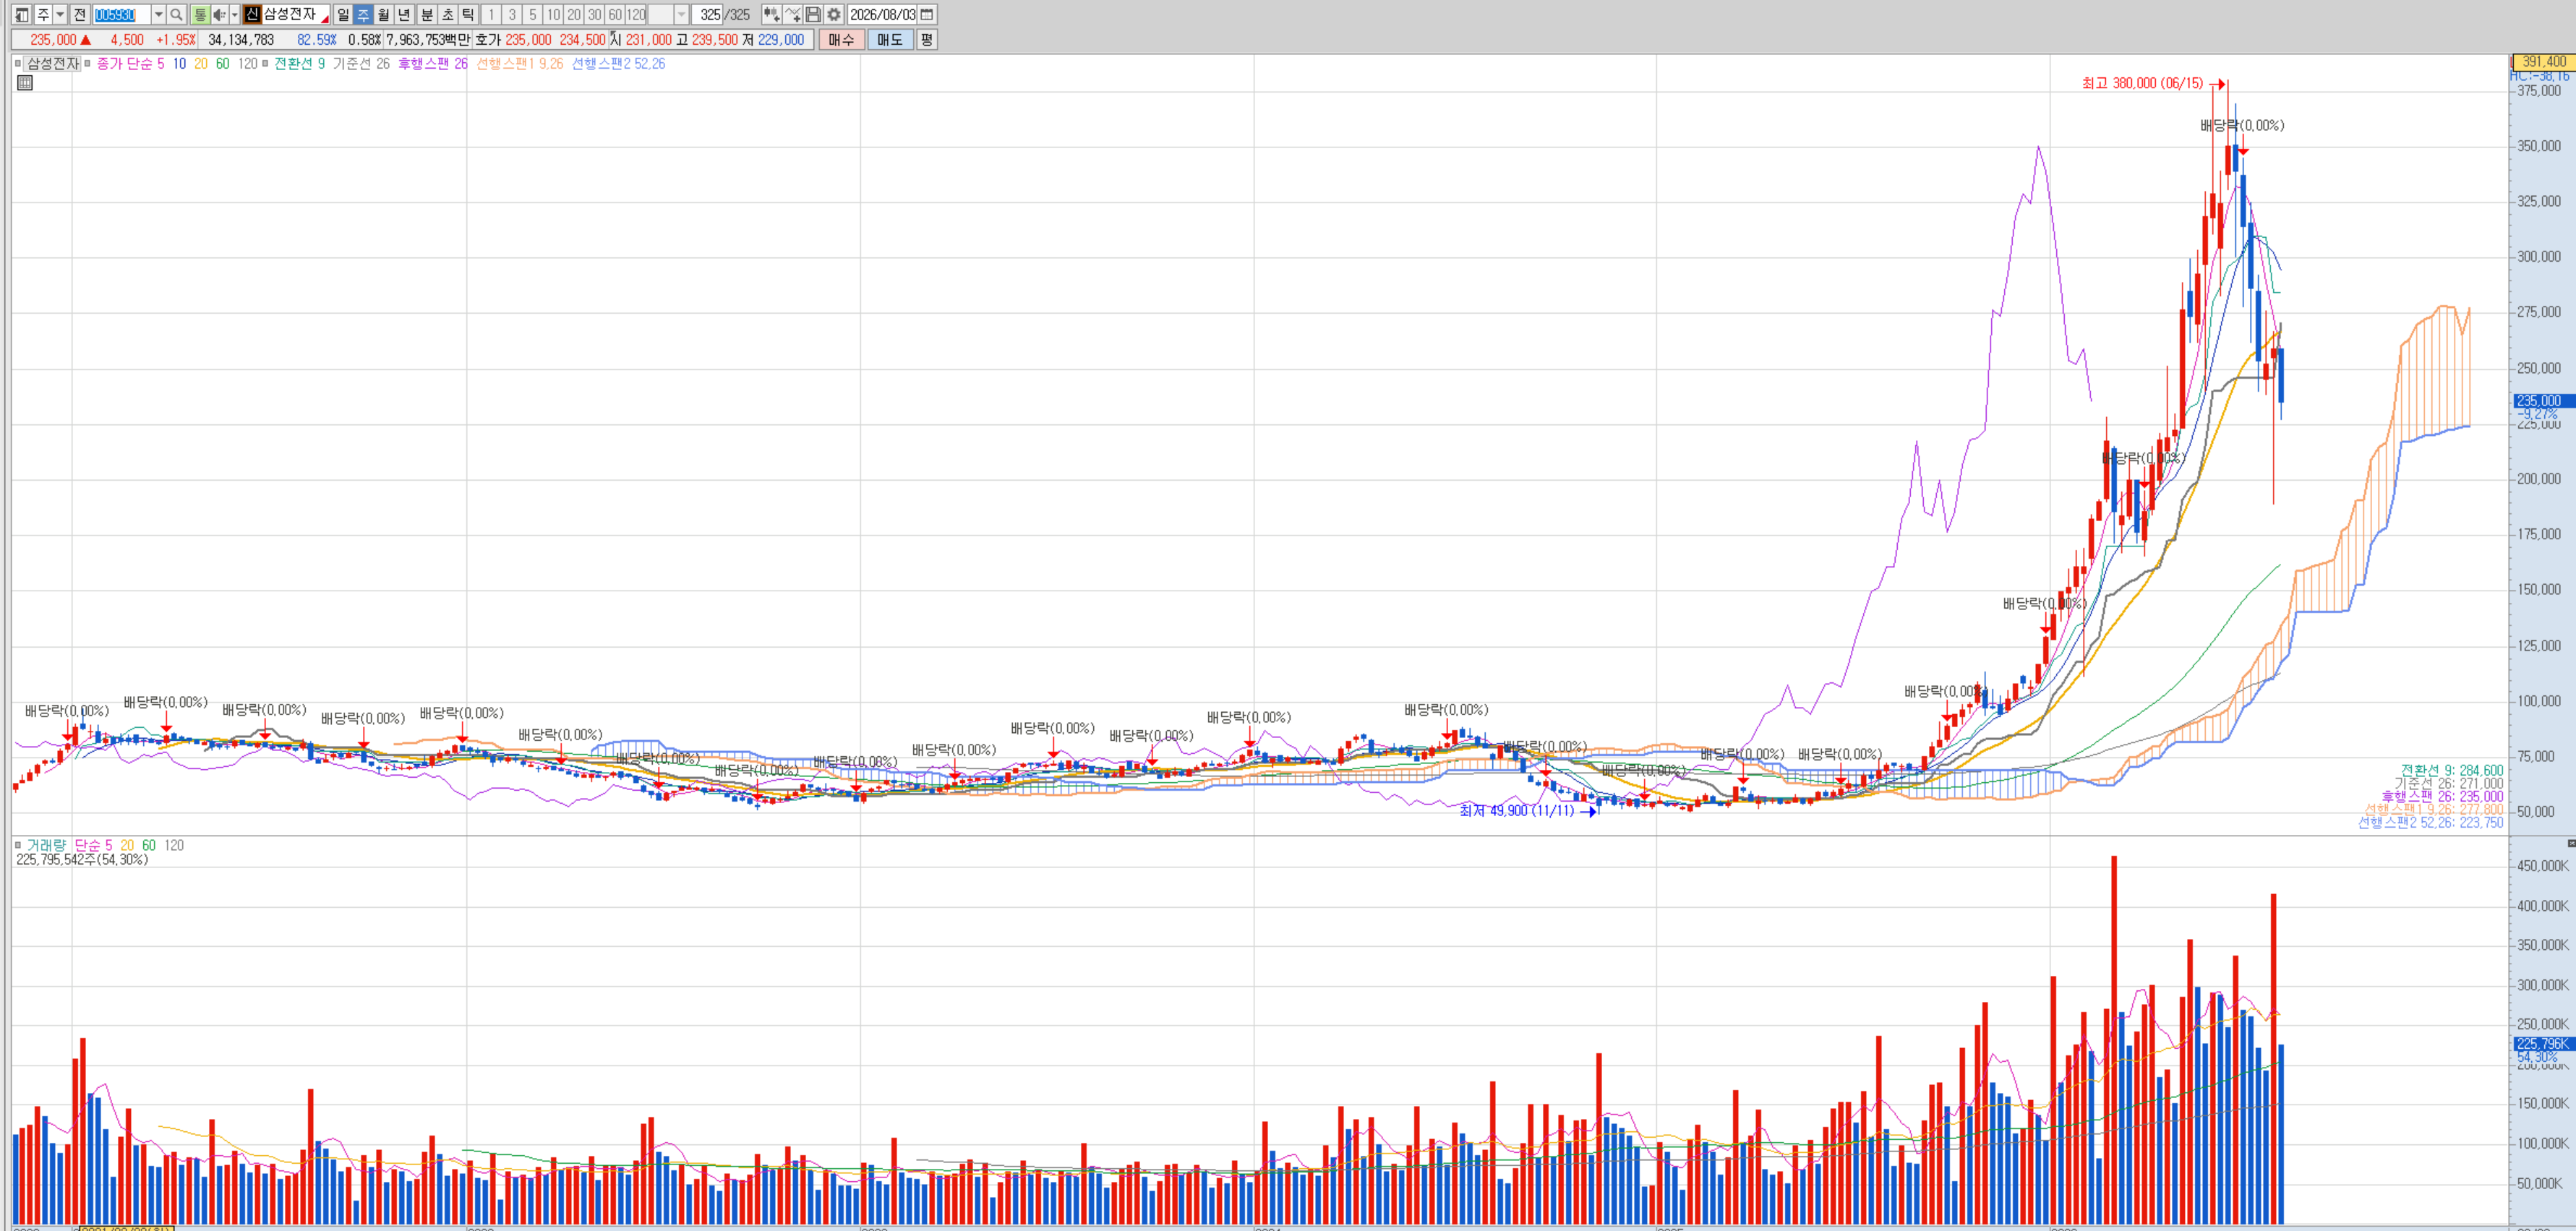Select the 10 interval button

point(553,14)
